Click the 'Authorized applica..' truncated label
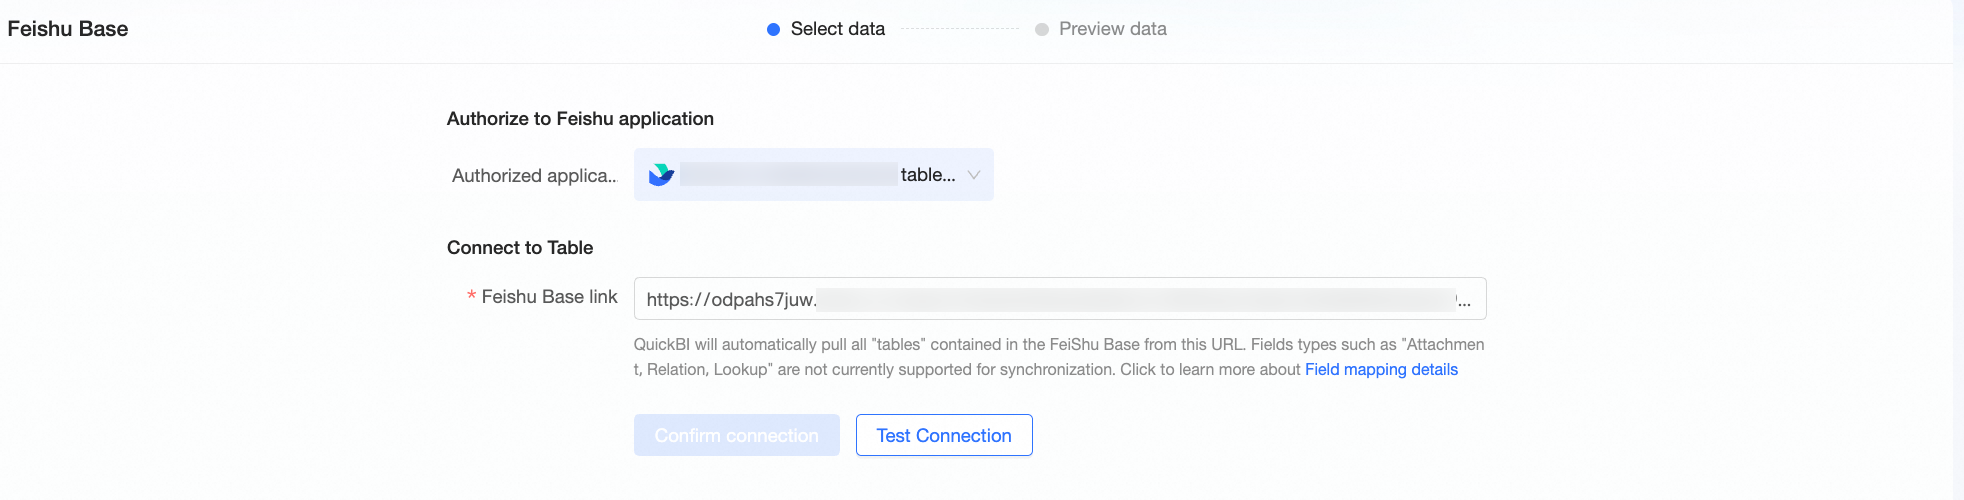 point(534,176)
